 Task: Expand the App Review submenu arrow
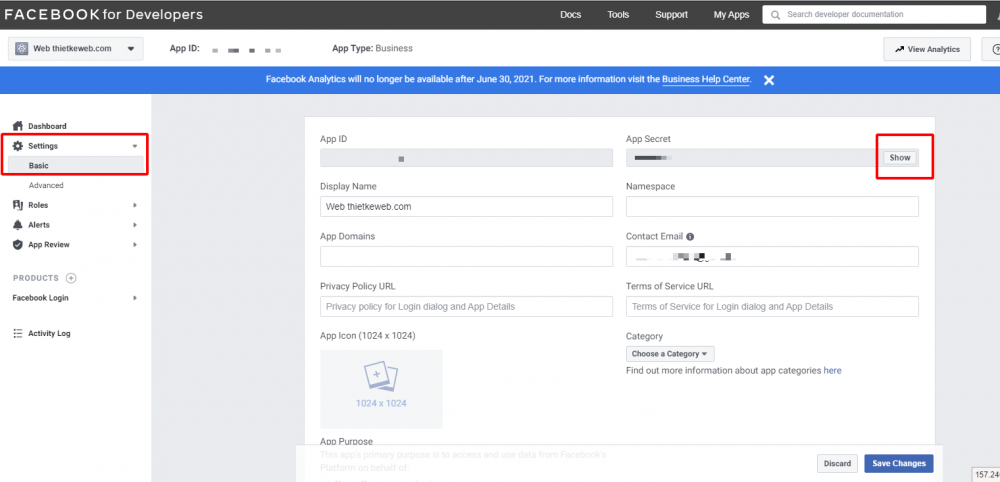tap(135, 245)
